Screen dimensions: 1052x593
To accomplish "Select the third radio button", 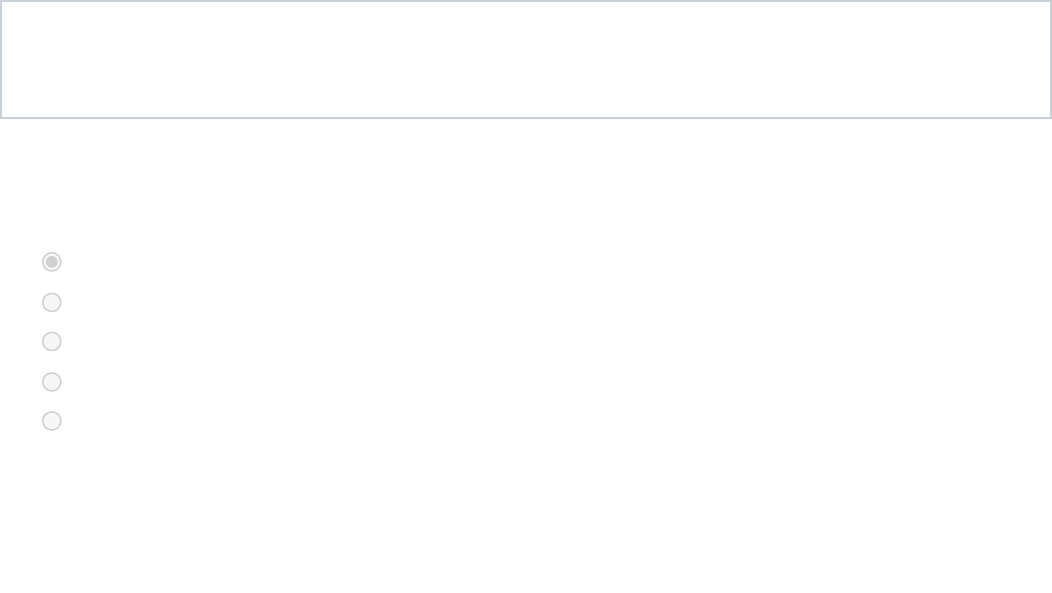I will 52,342.
